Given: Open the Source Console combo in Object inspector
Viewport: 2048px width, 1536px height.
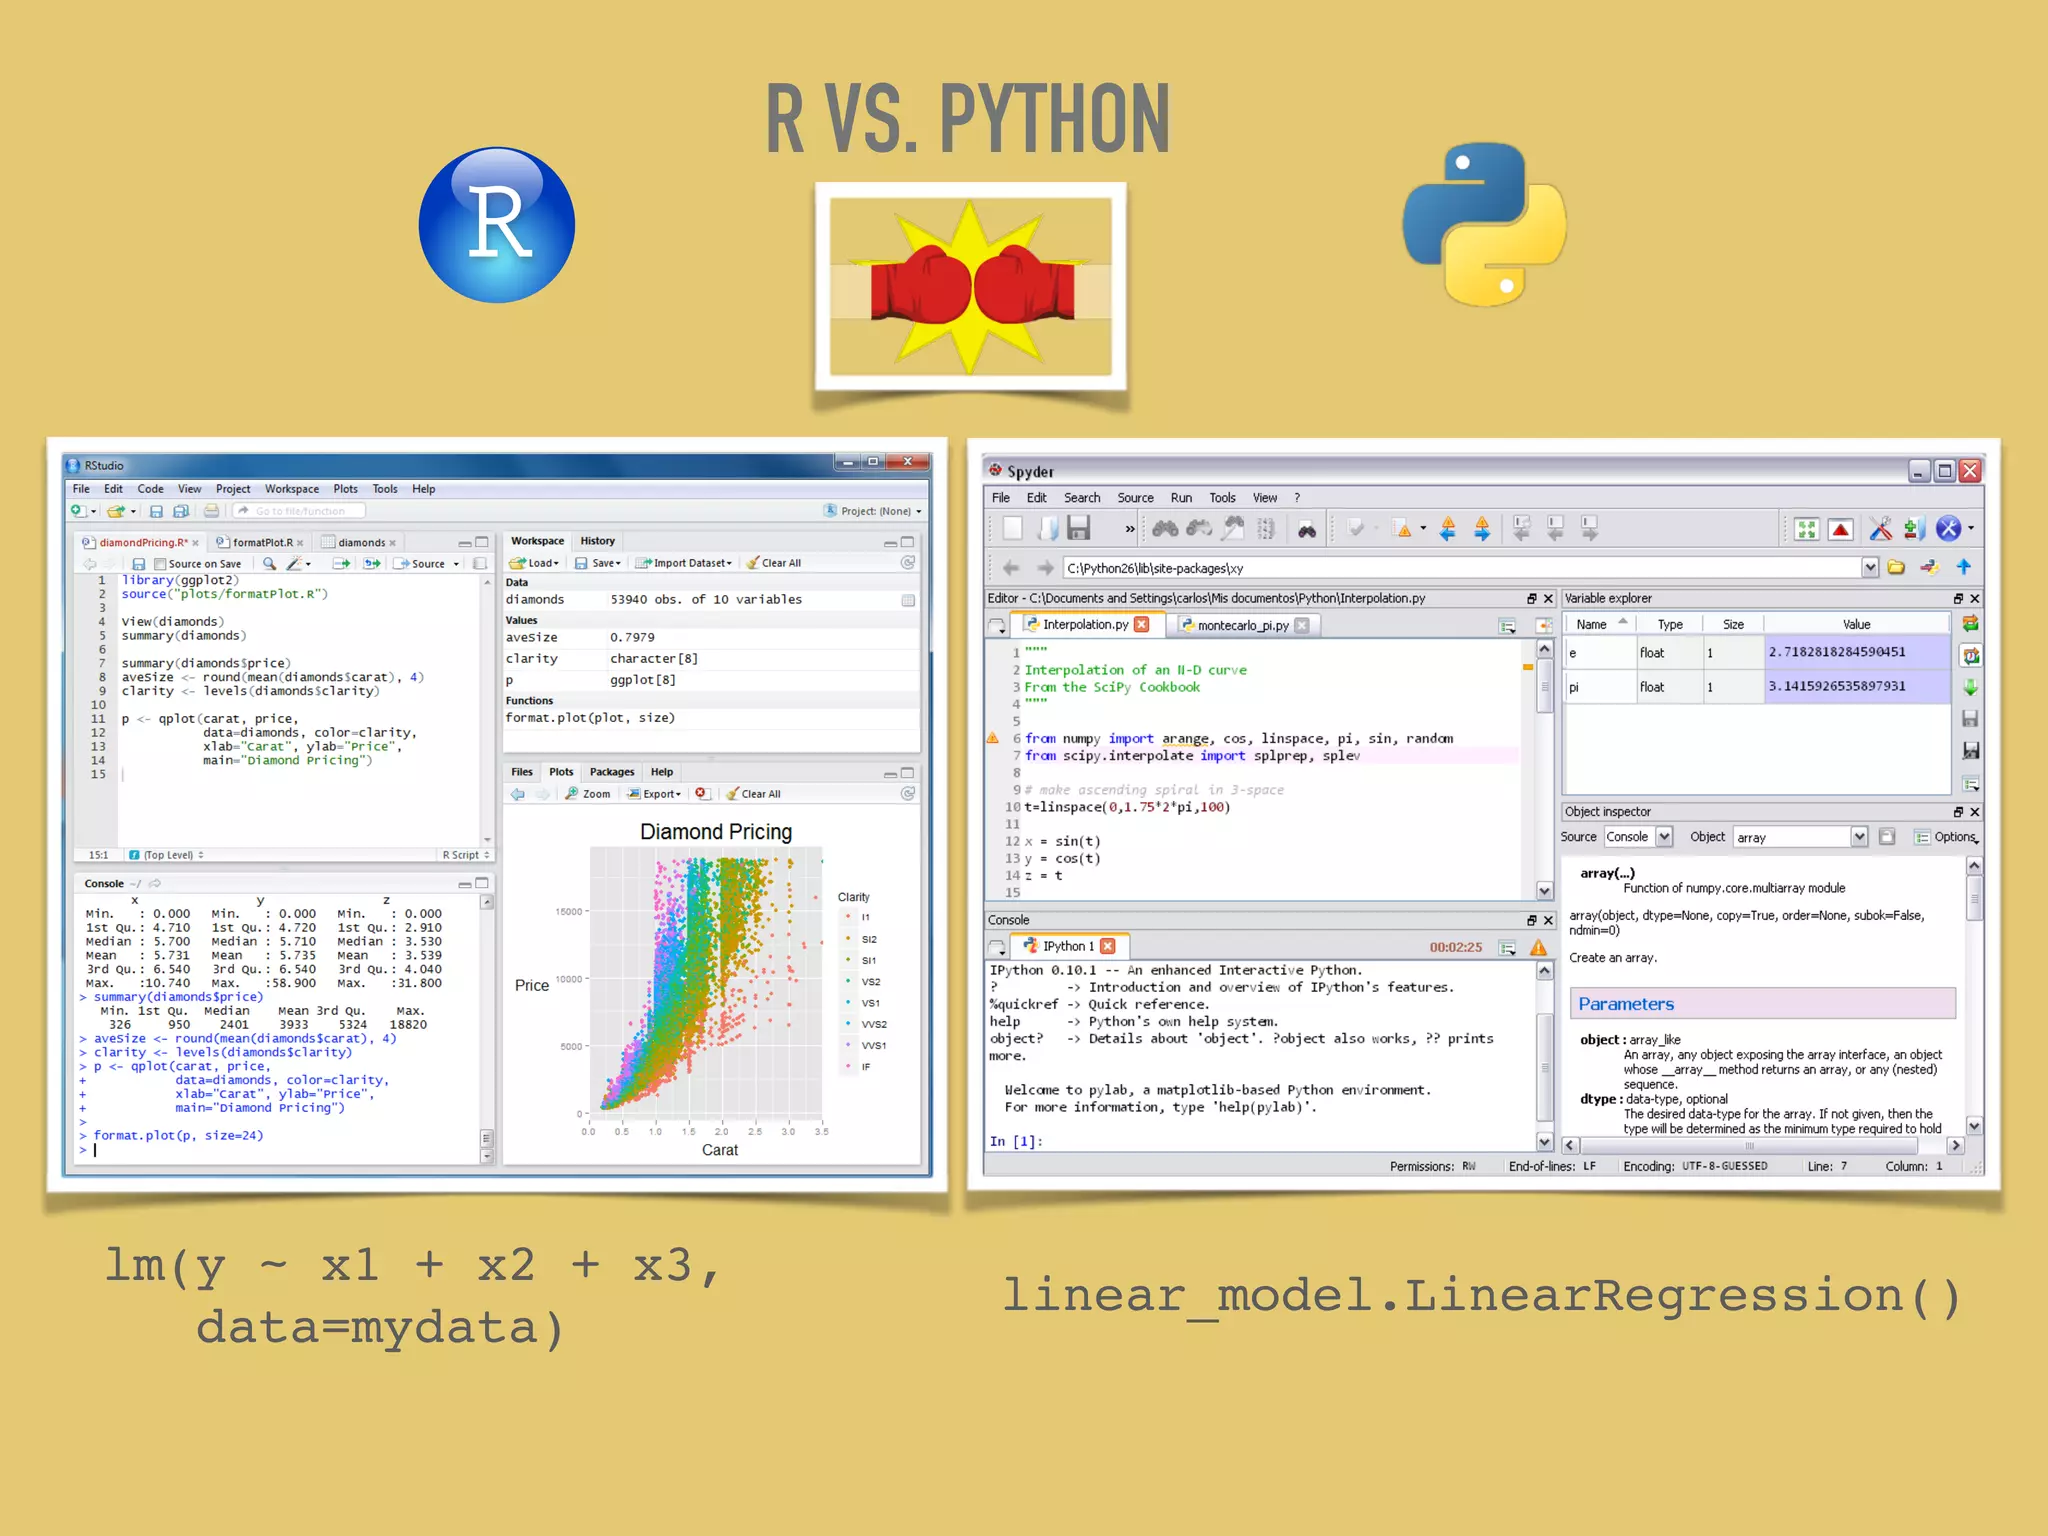Looking at the screenshot, I should tap(1638, 837).
